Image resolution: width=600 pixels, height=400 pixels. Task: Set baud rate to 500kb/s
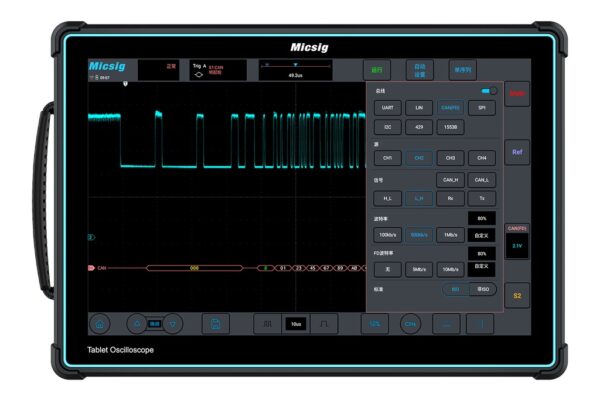419,235
